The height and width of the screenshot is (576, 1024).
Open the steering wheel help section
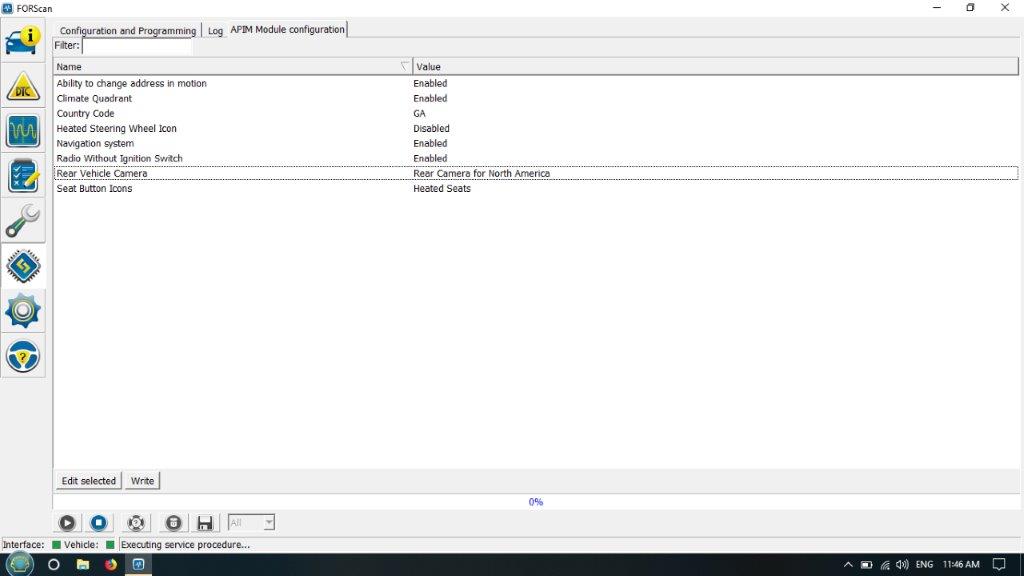23,356
